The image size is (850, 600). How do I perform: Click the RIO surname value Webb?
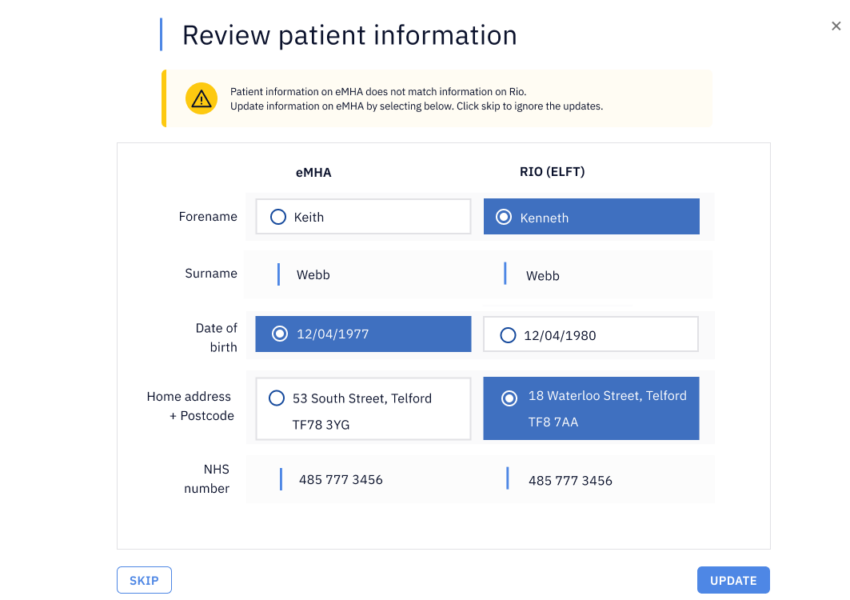[x=543, y=276]
